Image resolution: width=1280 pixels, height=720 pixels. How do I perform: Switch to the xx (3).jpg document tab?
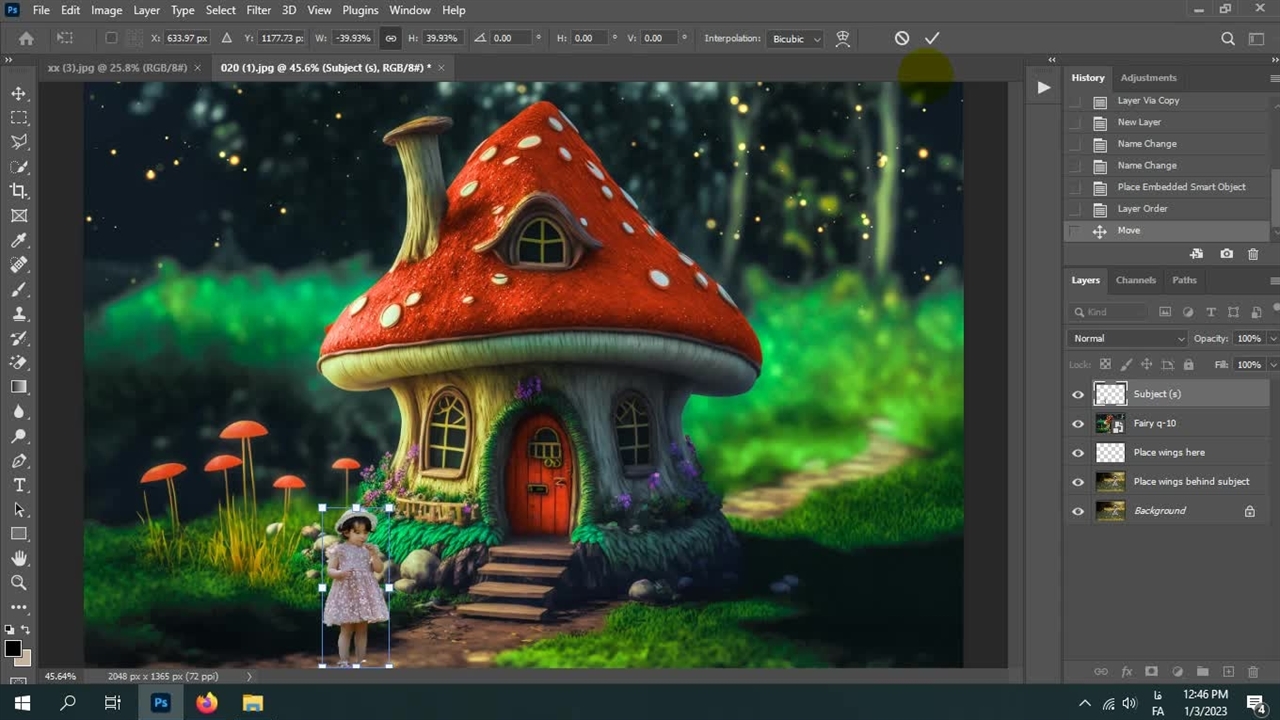click(117, 67)
